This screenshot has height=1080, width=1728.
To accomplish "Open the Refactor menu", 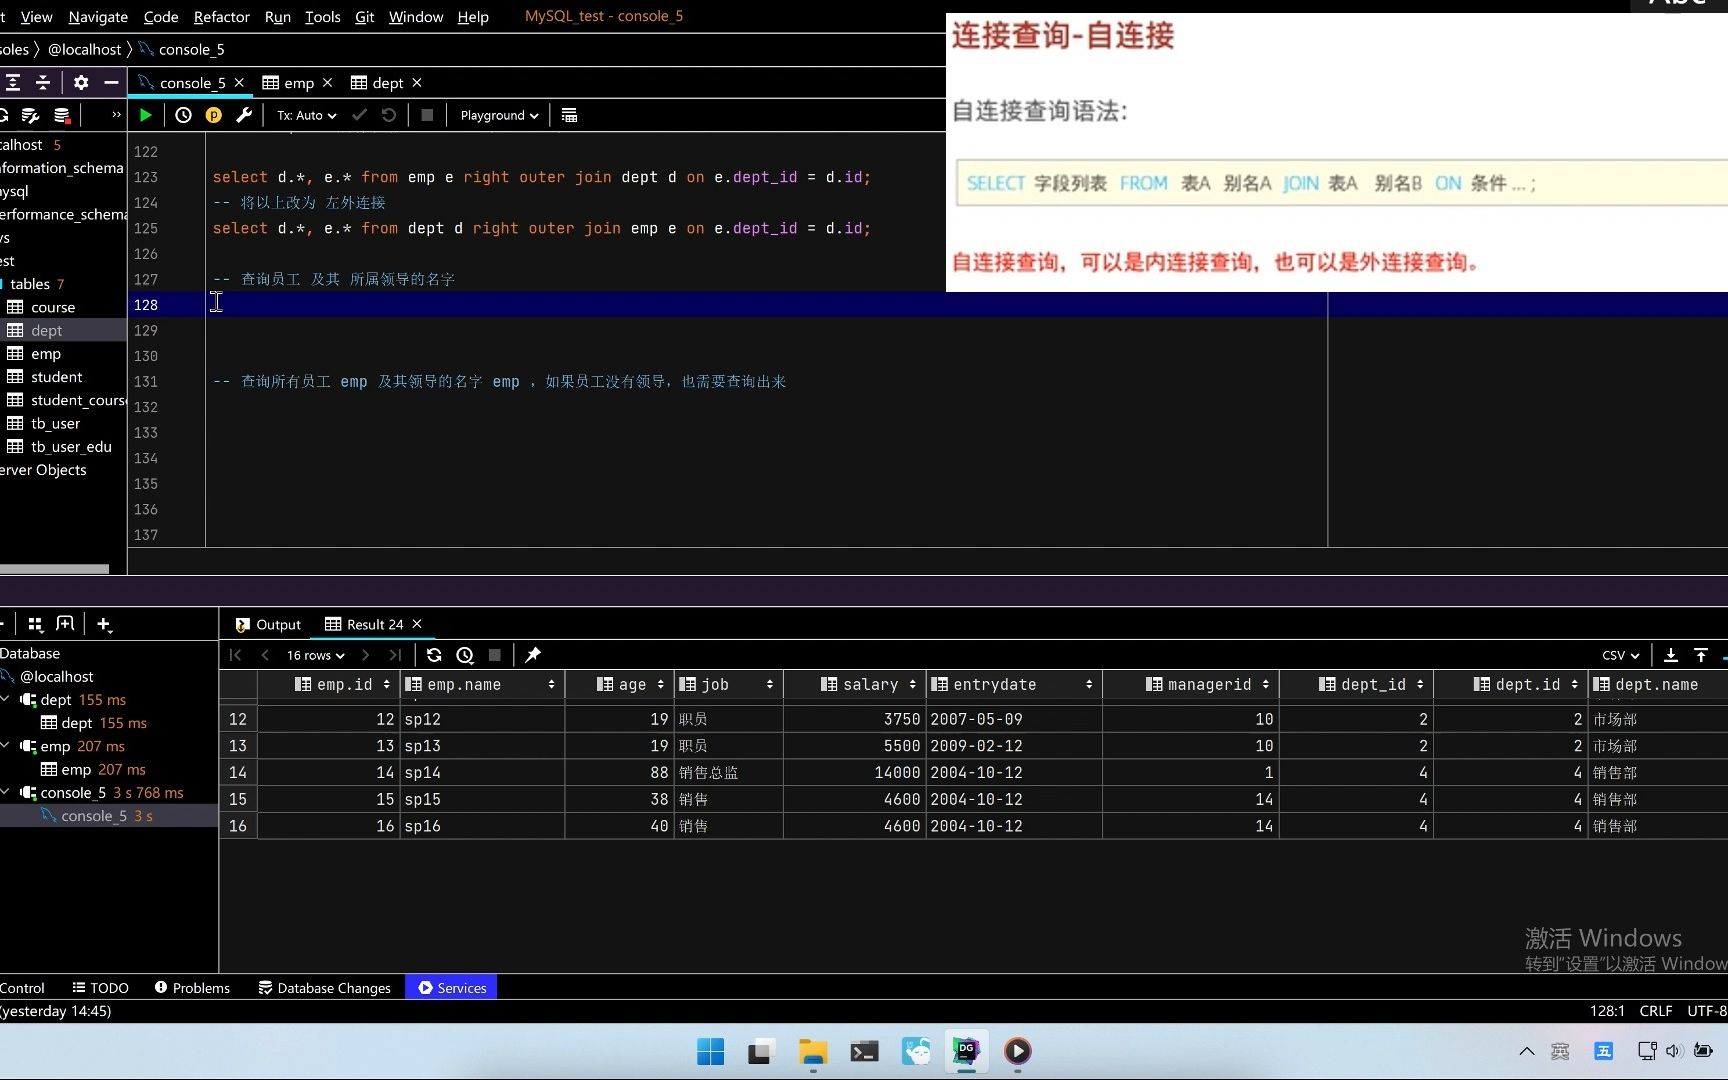I will pyautogui.click(x=222, y=16).
